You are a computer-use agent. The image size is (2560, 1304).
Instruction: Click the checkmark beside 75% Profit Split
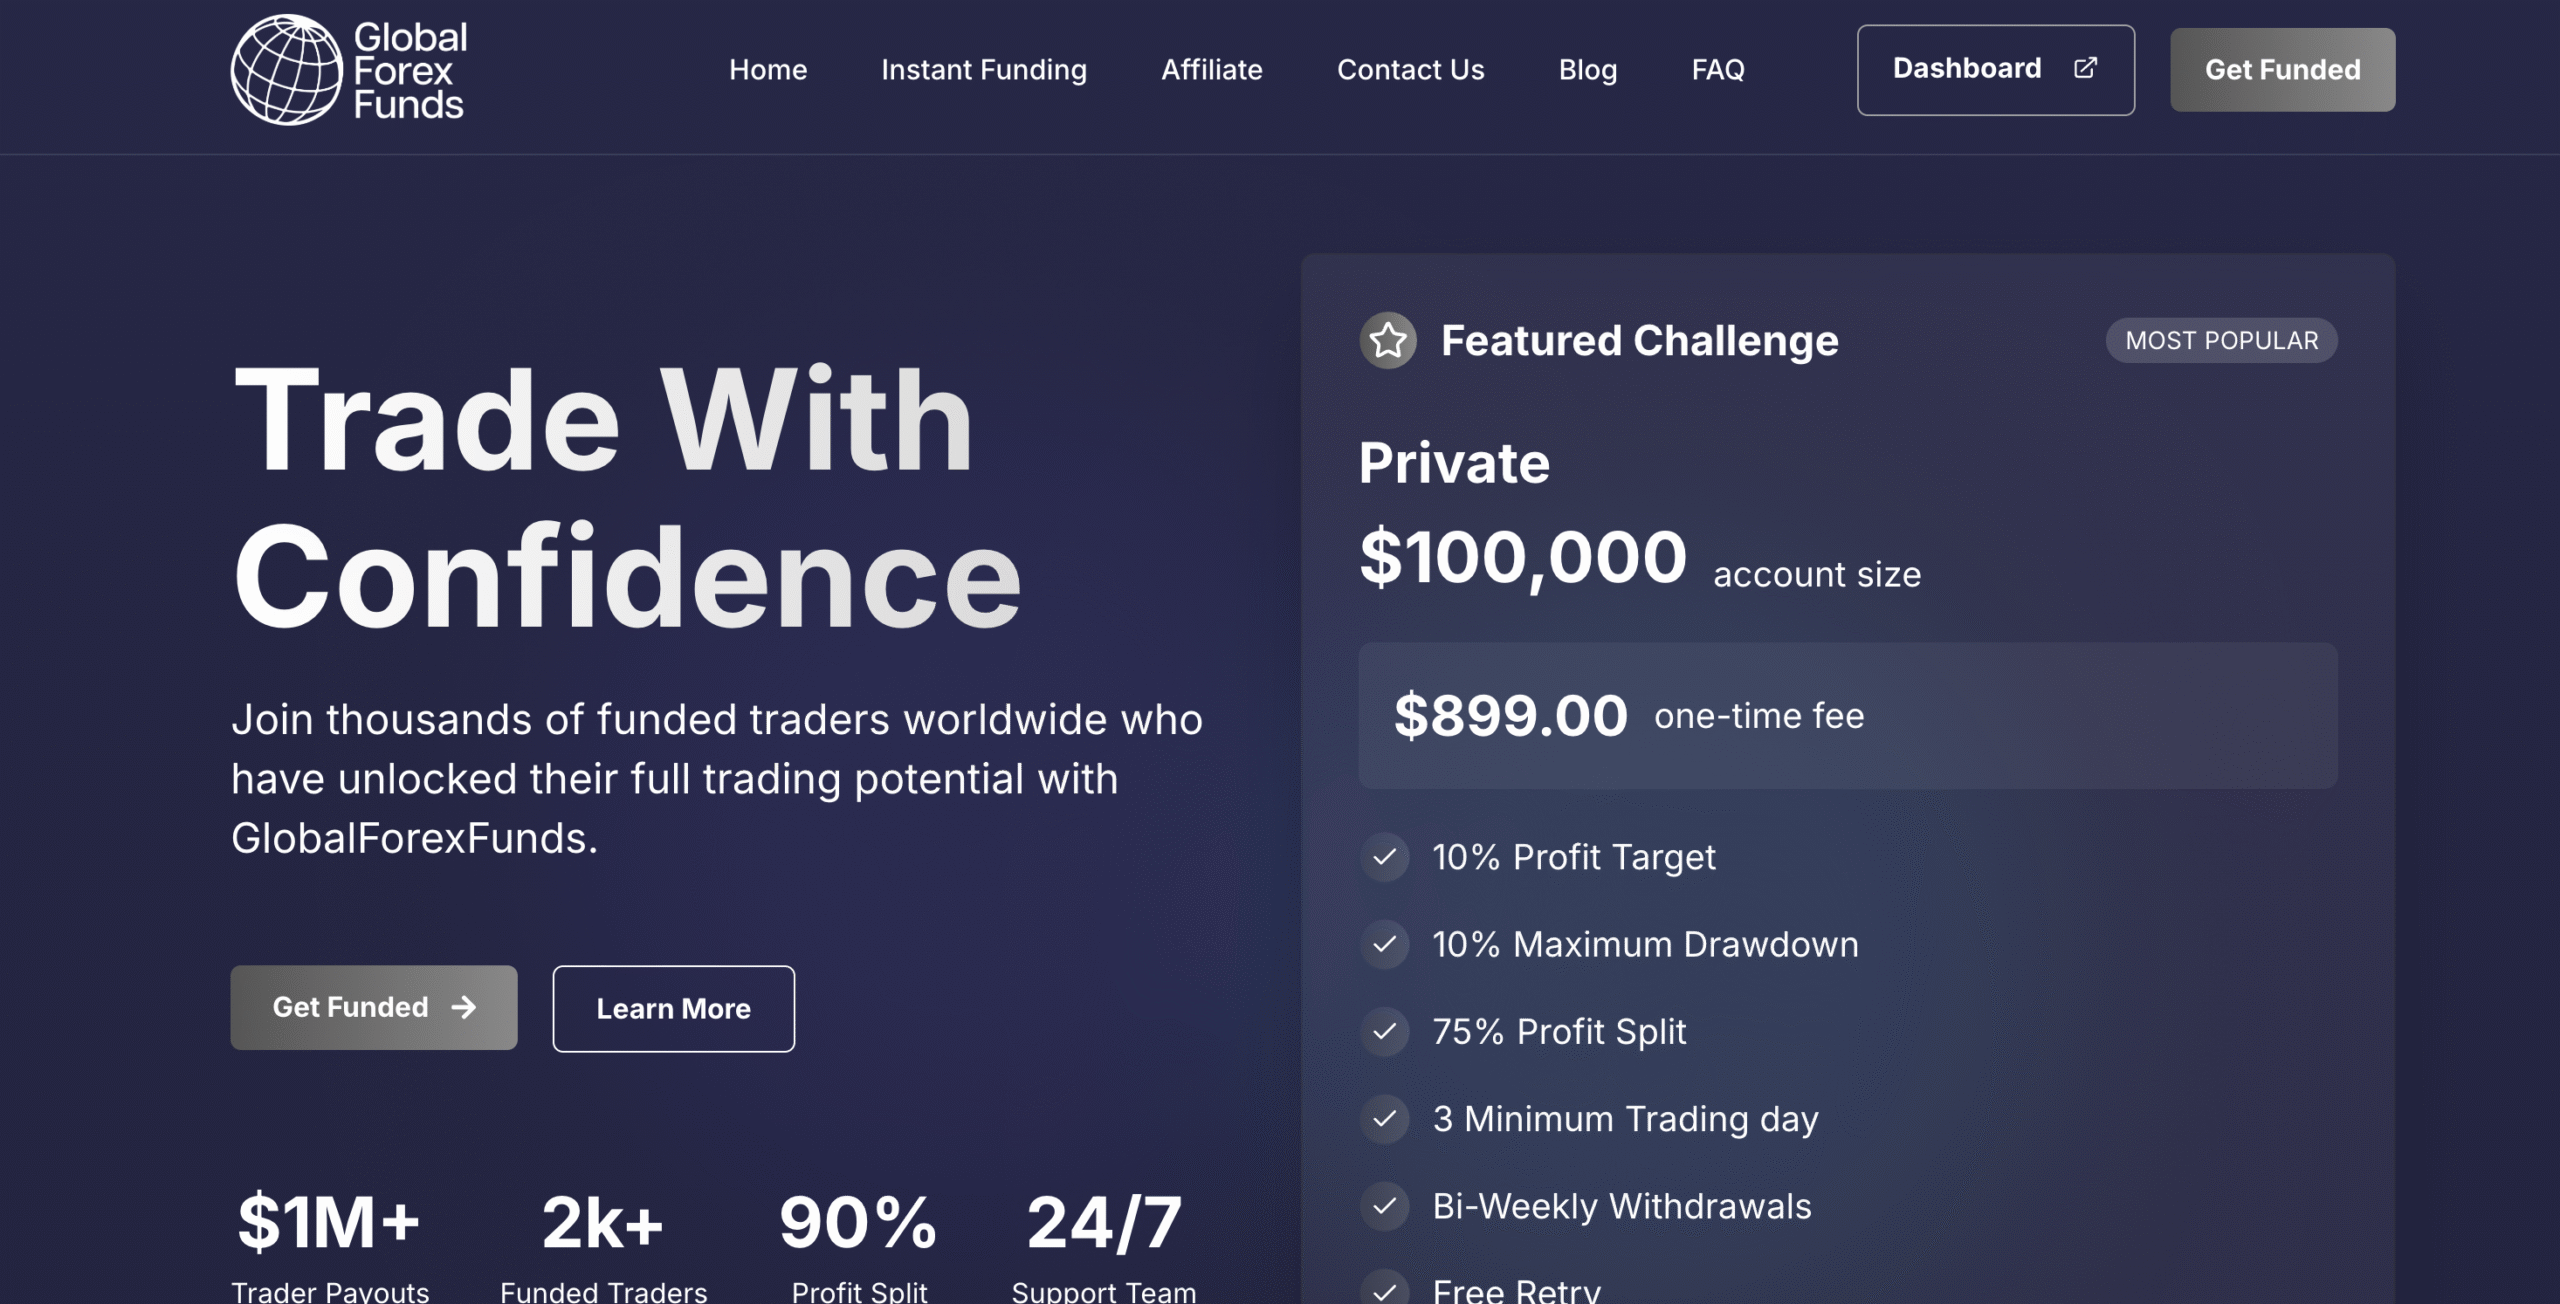pos(1385,1031)
